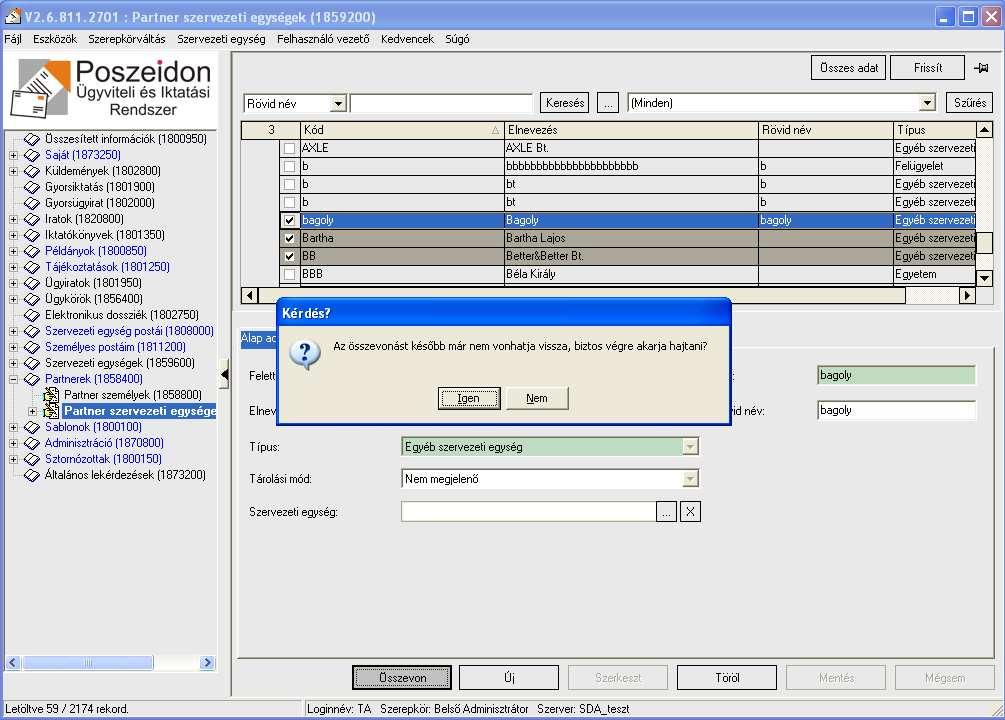
Task: Click the table scroll down arrow
Action: [984, 278]
